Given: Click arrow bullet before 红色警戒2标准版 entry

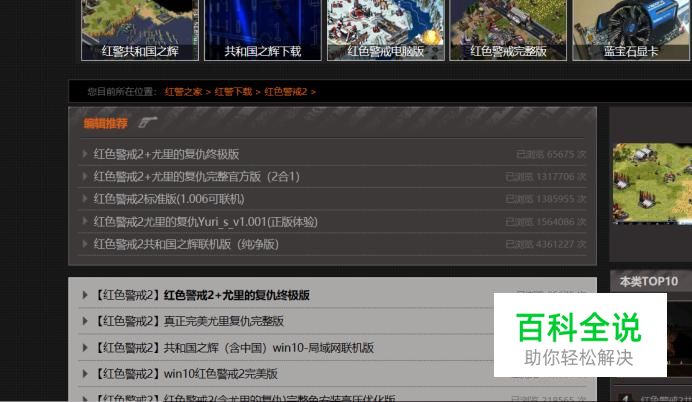Looking at the screenshot, I should point(84,199).
